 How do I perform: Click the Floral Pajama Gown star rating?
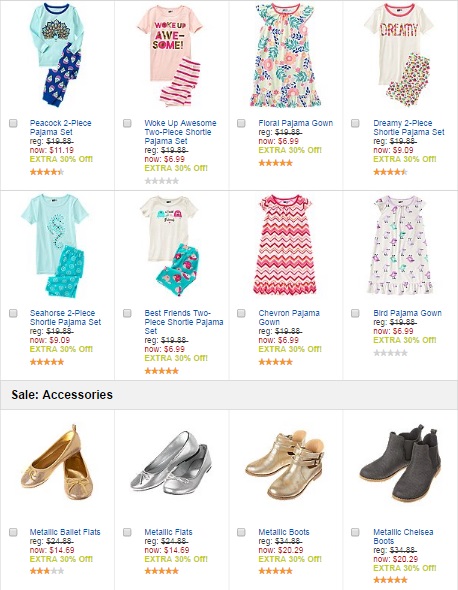tap(275, 163)
